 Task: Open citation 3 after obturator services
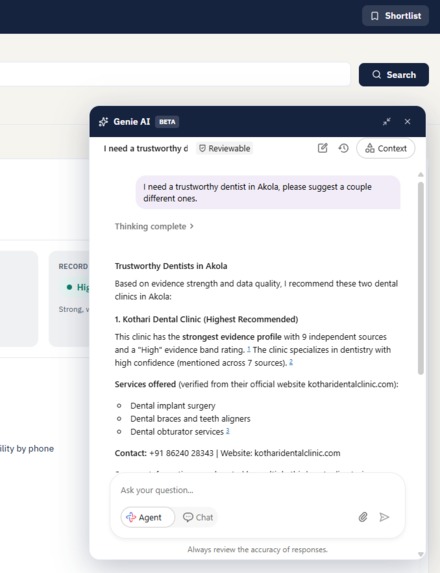coord(227,431)
